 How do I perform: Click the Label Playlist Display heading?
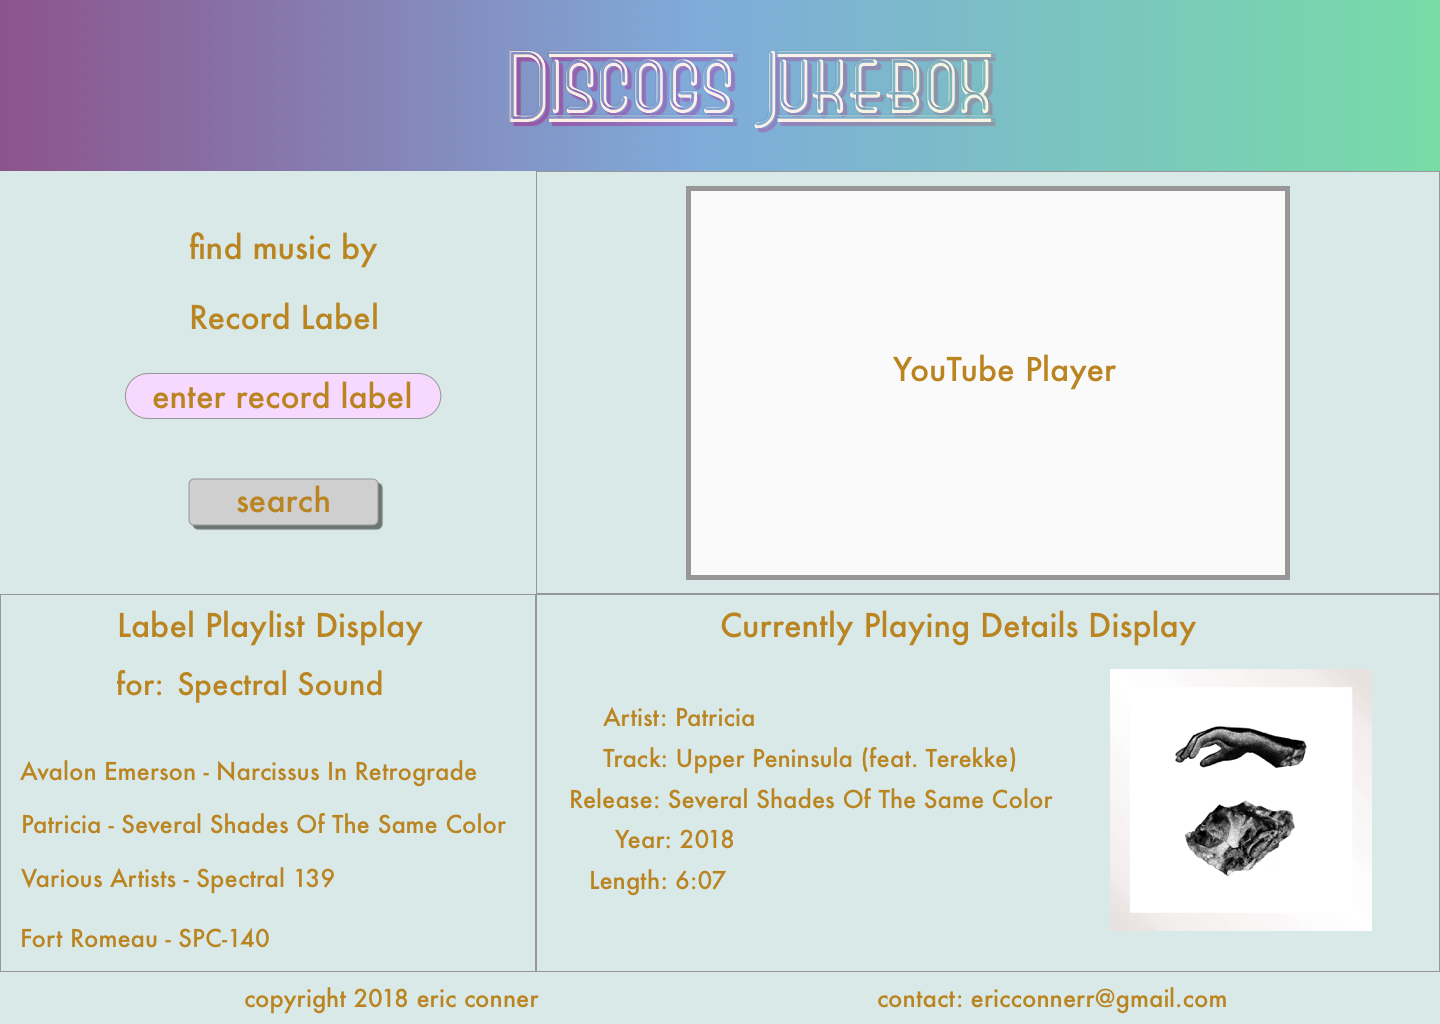(270, 627)
